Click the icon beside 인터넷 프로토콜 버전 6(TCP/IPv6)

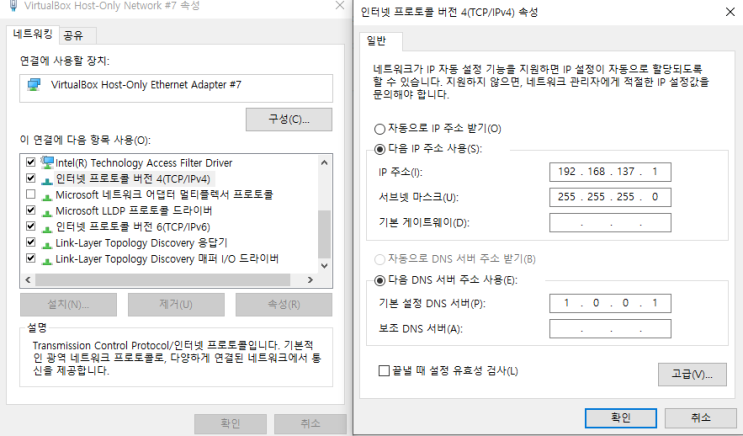(x=47, y=228)
